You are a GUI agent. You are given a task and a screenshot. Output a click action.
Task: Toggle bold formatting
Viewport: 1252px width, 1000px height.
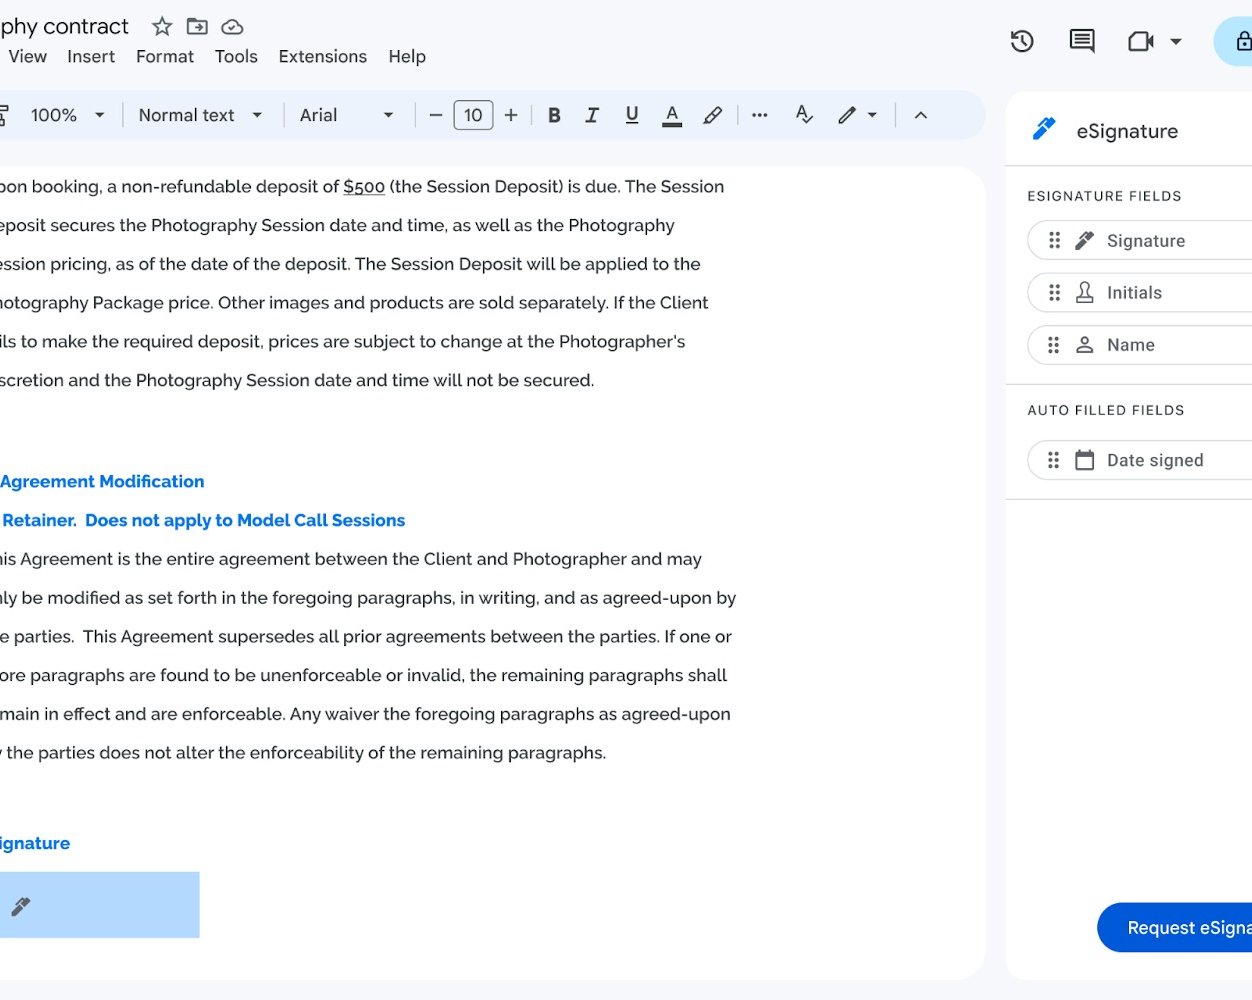[554, 115]
